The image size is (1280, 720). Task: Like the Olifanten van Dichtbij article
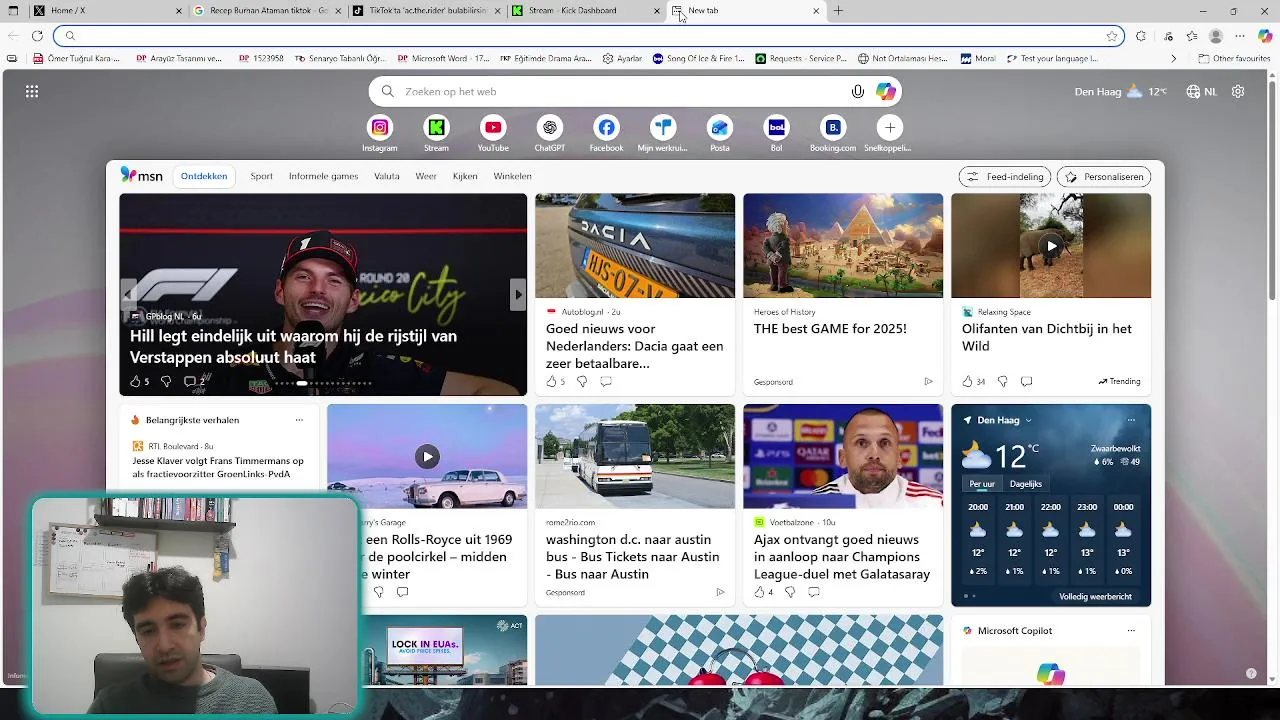point(967,381)
